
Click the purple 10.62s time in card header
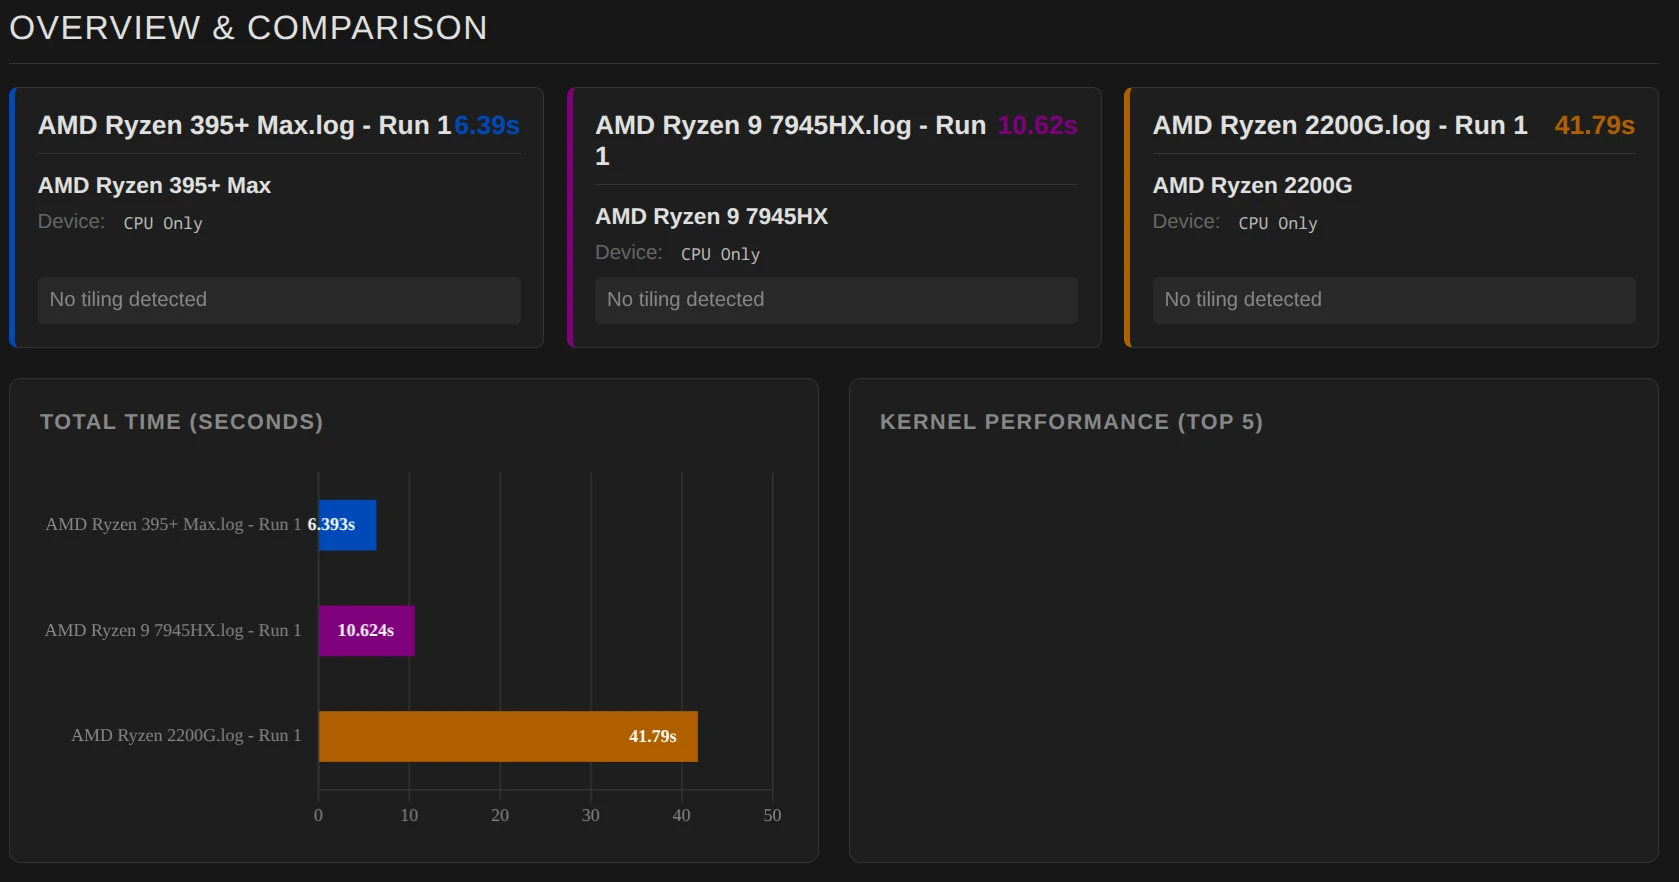tap(1037, 125)
